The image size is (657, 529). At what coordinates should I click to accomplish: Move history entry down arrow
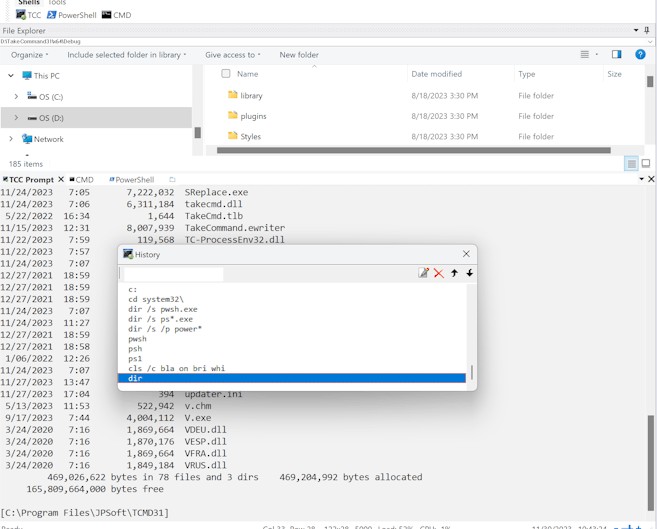pyautogui.click(x=469, y=273)
